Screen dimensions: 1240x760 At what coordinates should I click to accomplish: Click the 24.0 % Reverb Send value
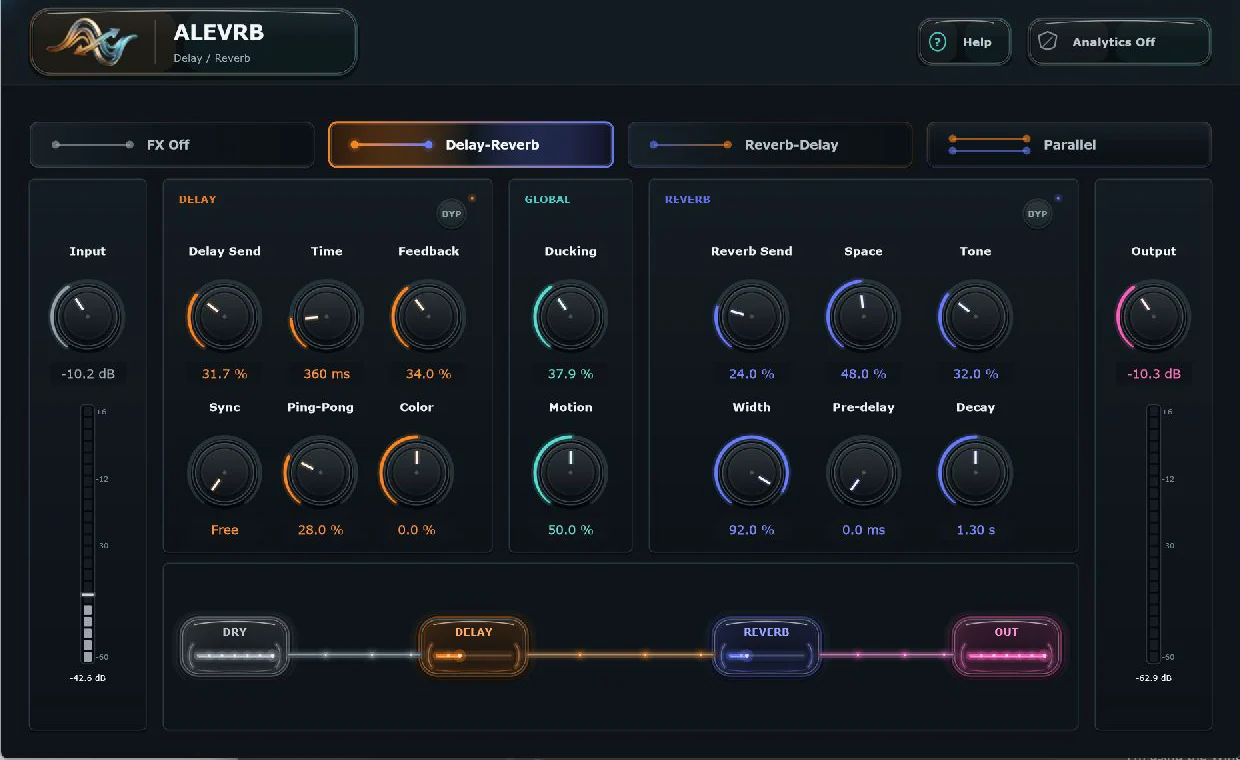(751, 374)
